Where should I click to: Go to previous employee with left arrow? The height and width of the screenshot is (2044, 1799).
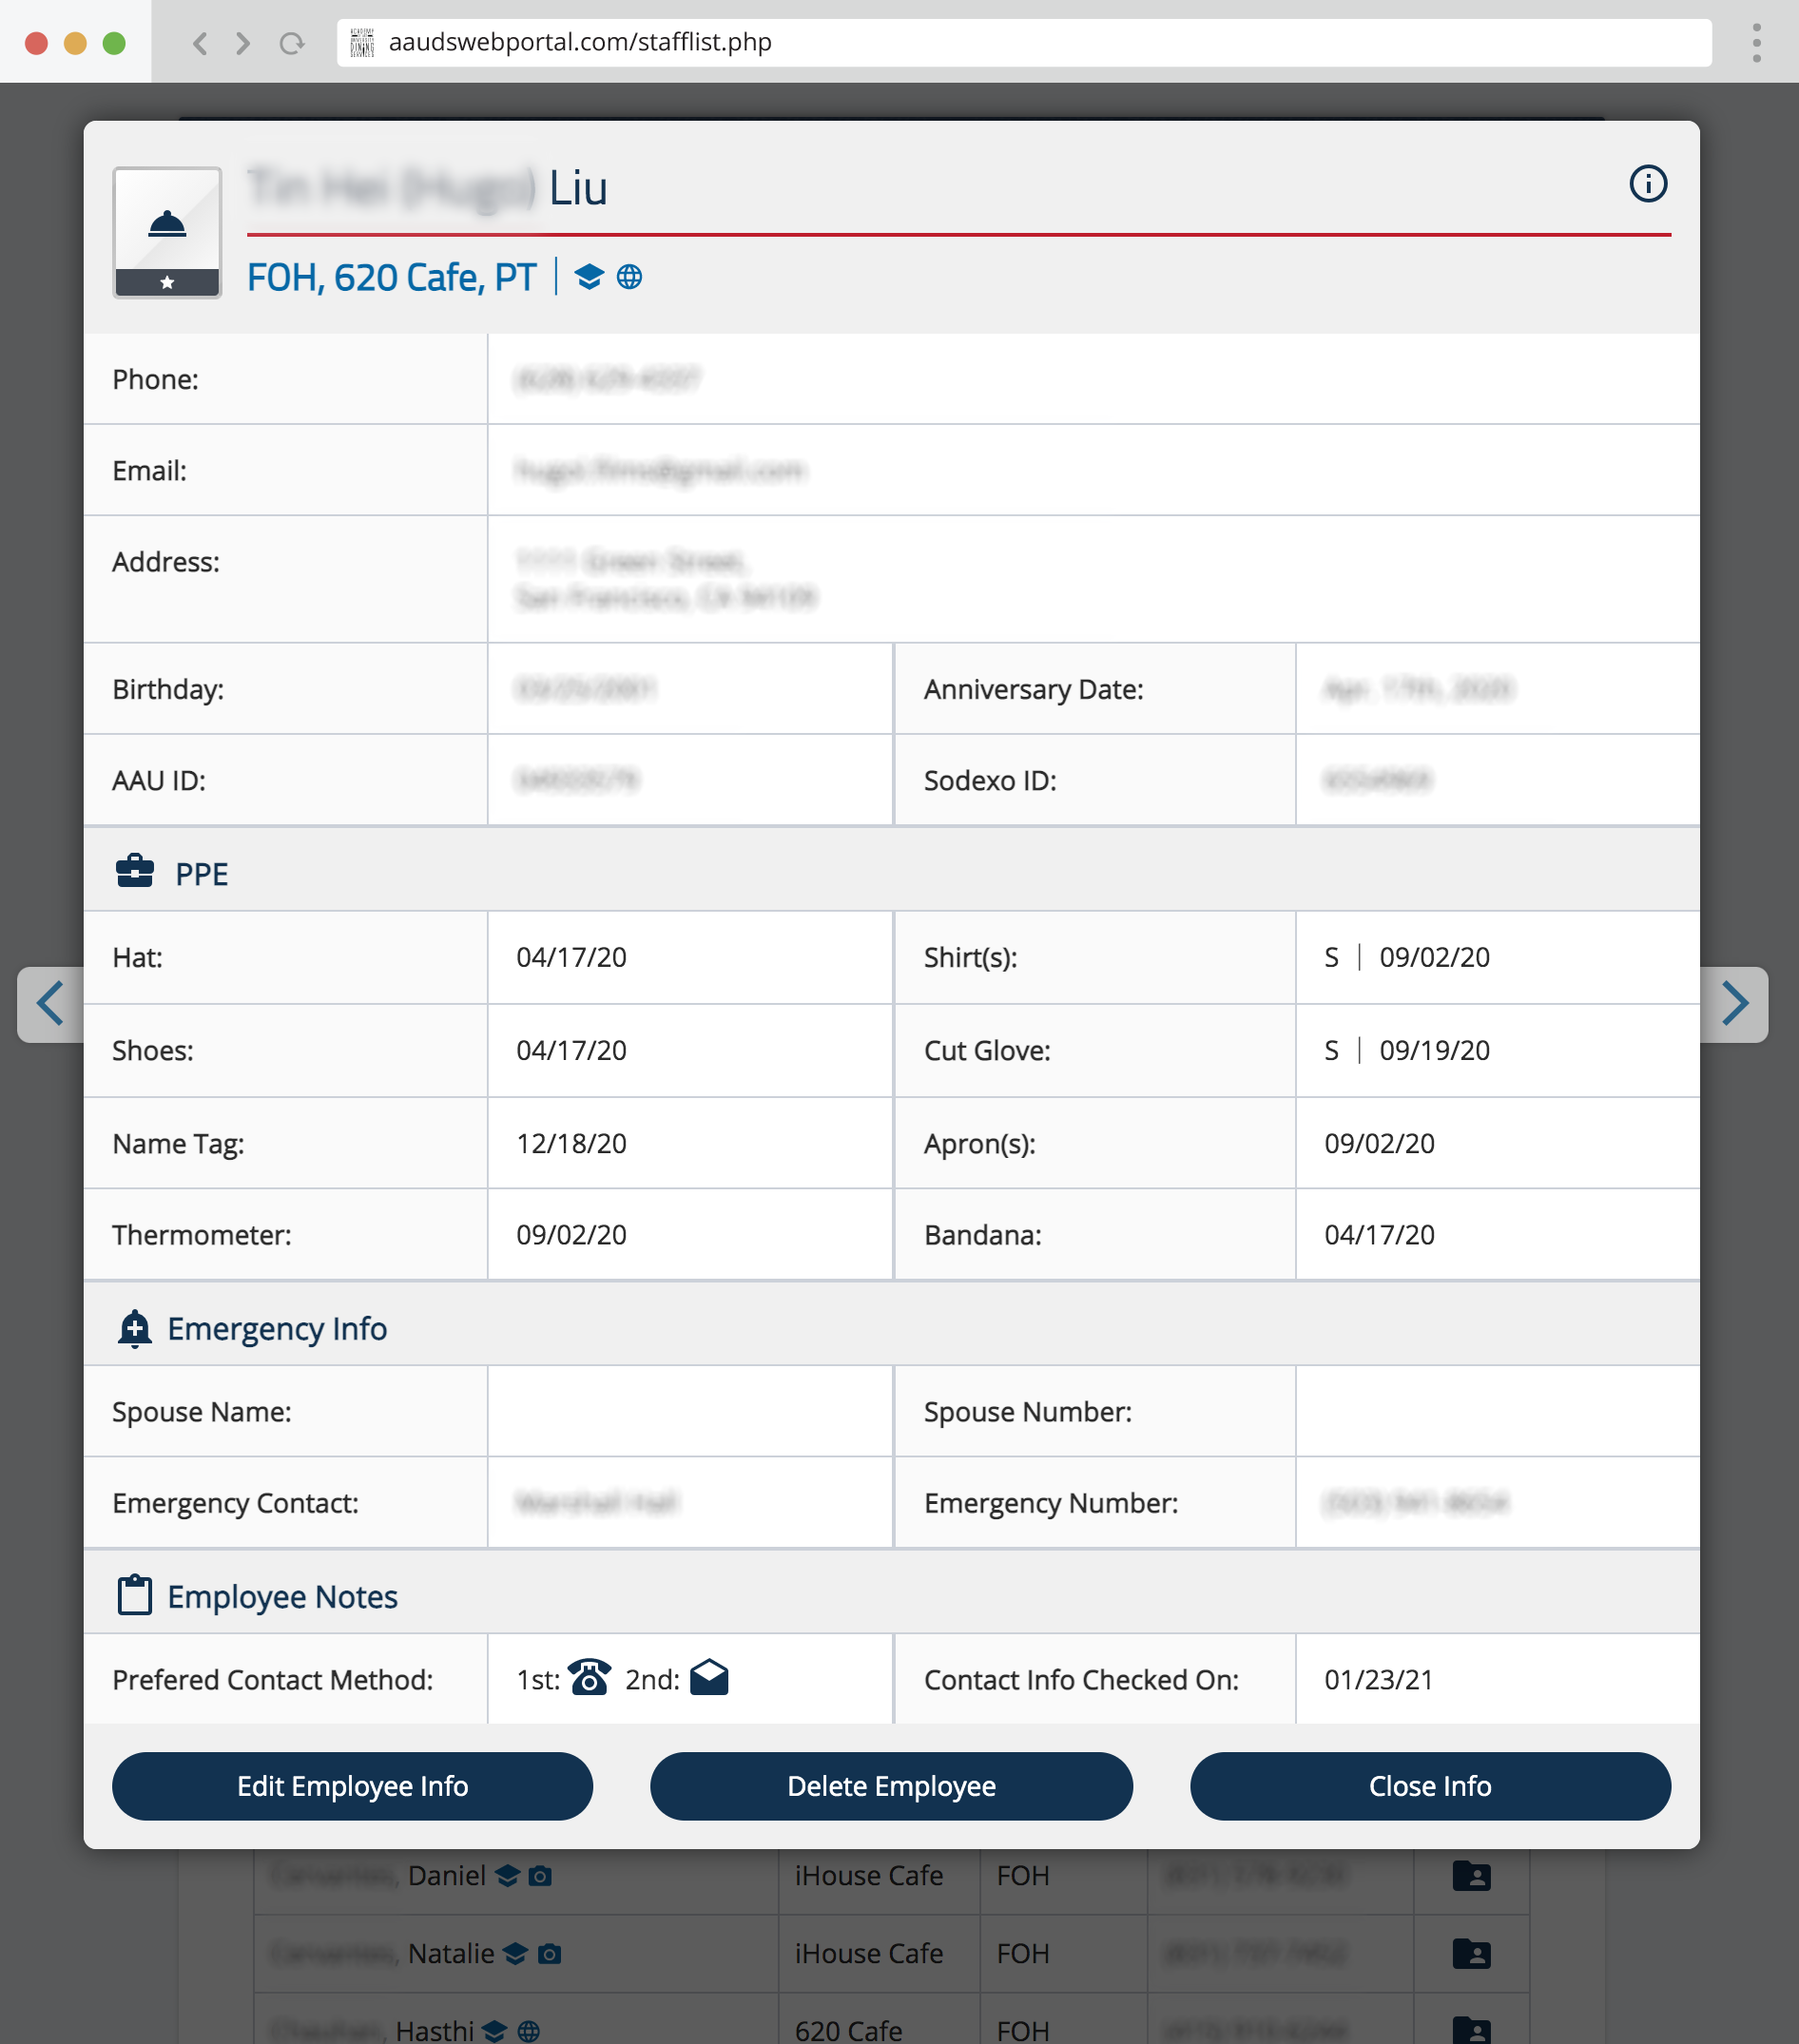click(x=50, y=1004)
